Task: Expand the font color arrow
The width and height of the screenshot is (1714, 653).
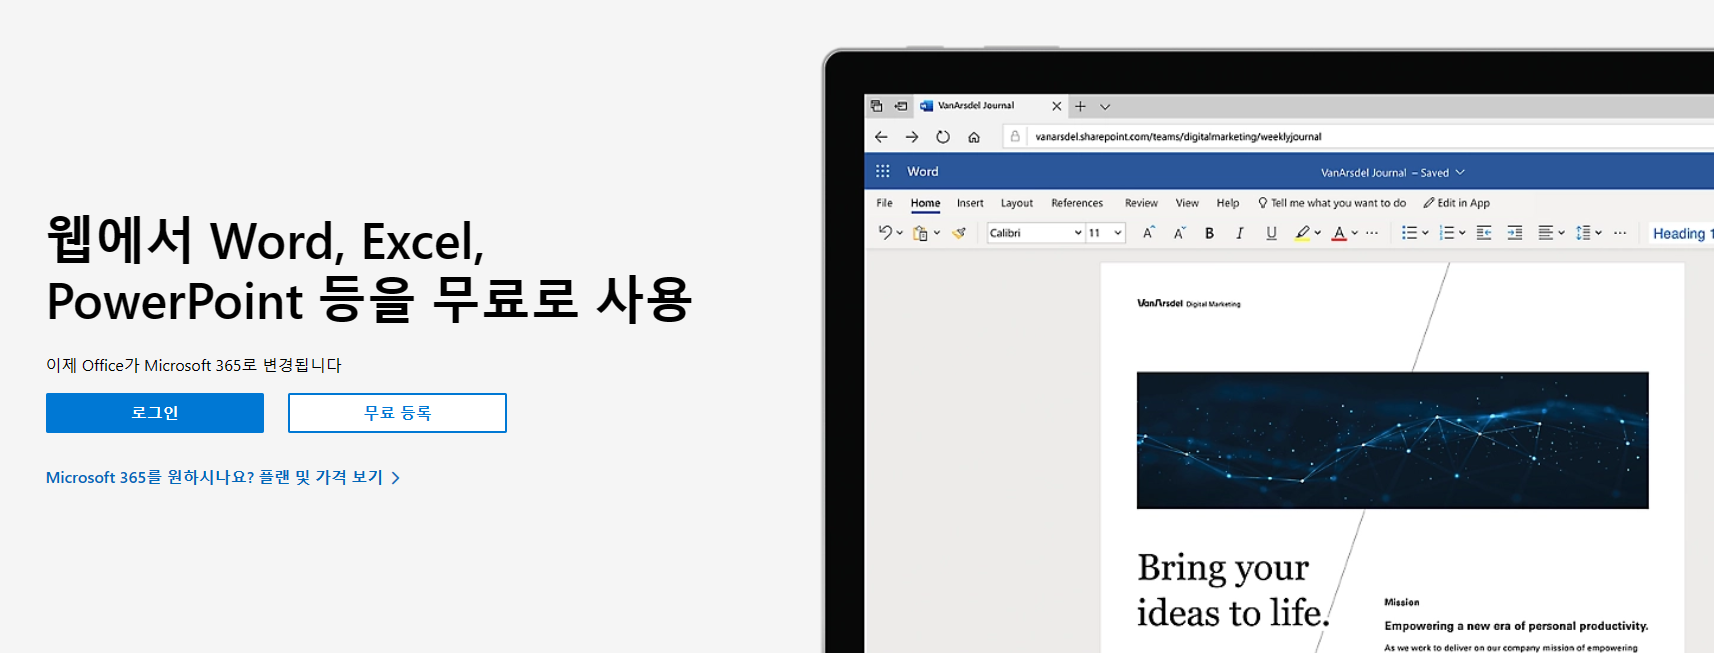Action: (1355, 233)
